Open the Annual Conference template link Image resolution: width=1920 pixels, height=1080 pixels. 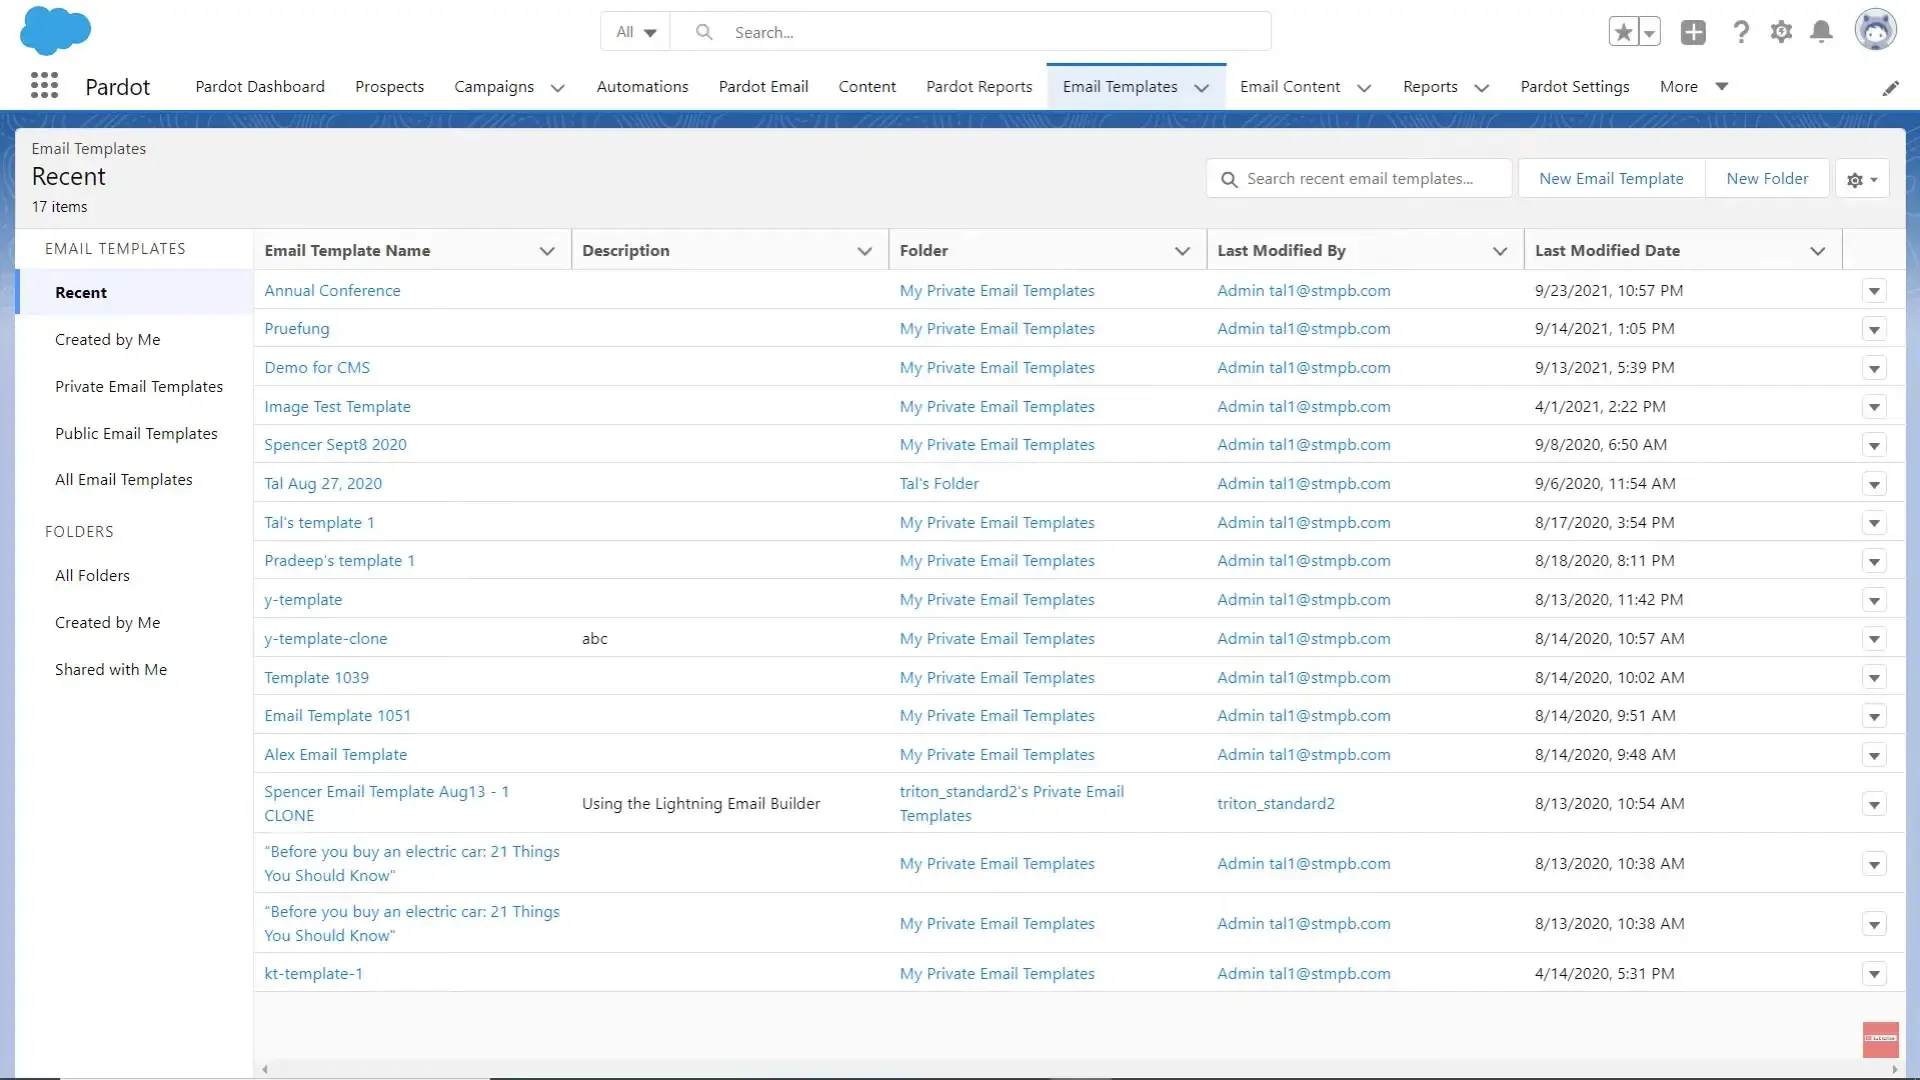point(332,291)
